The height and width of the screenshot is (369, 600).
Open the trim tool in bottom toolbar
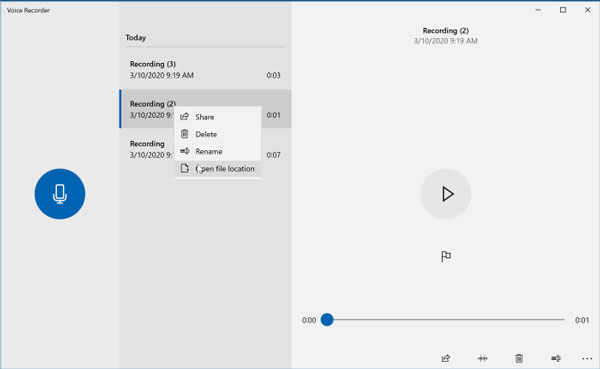click(483, 358)
